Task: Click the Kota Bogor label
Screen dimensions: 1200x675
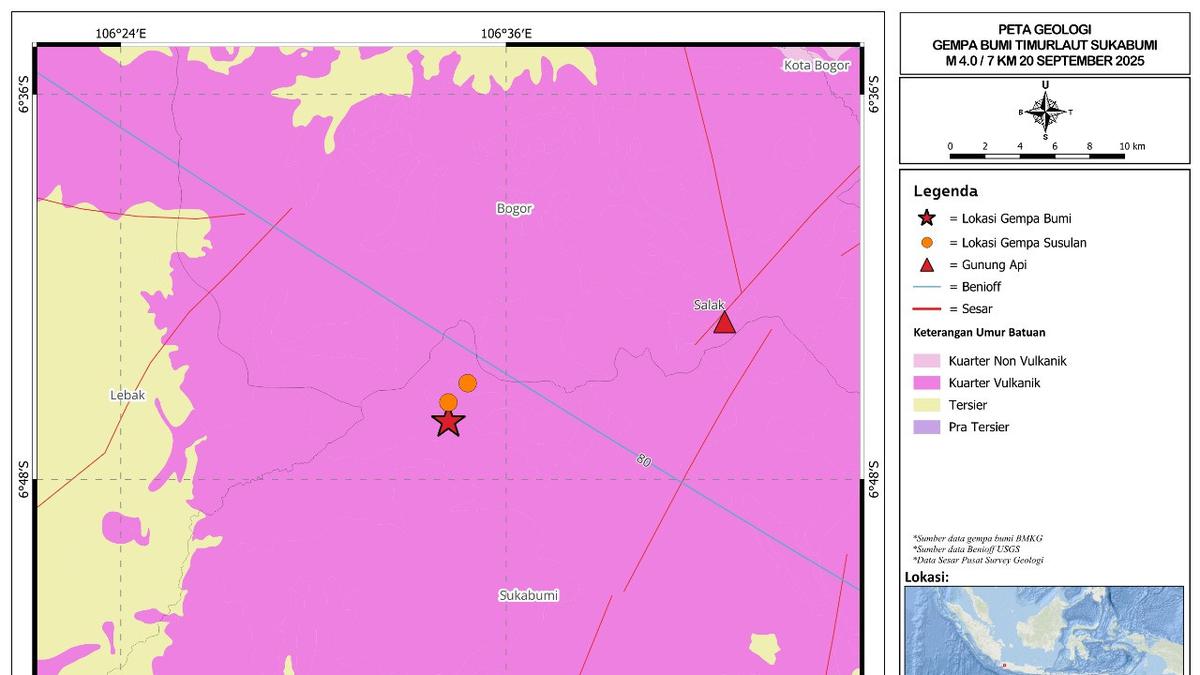Action: click(816, 66)
